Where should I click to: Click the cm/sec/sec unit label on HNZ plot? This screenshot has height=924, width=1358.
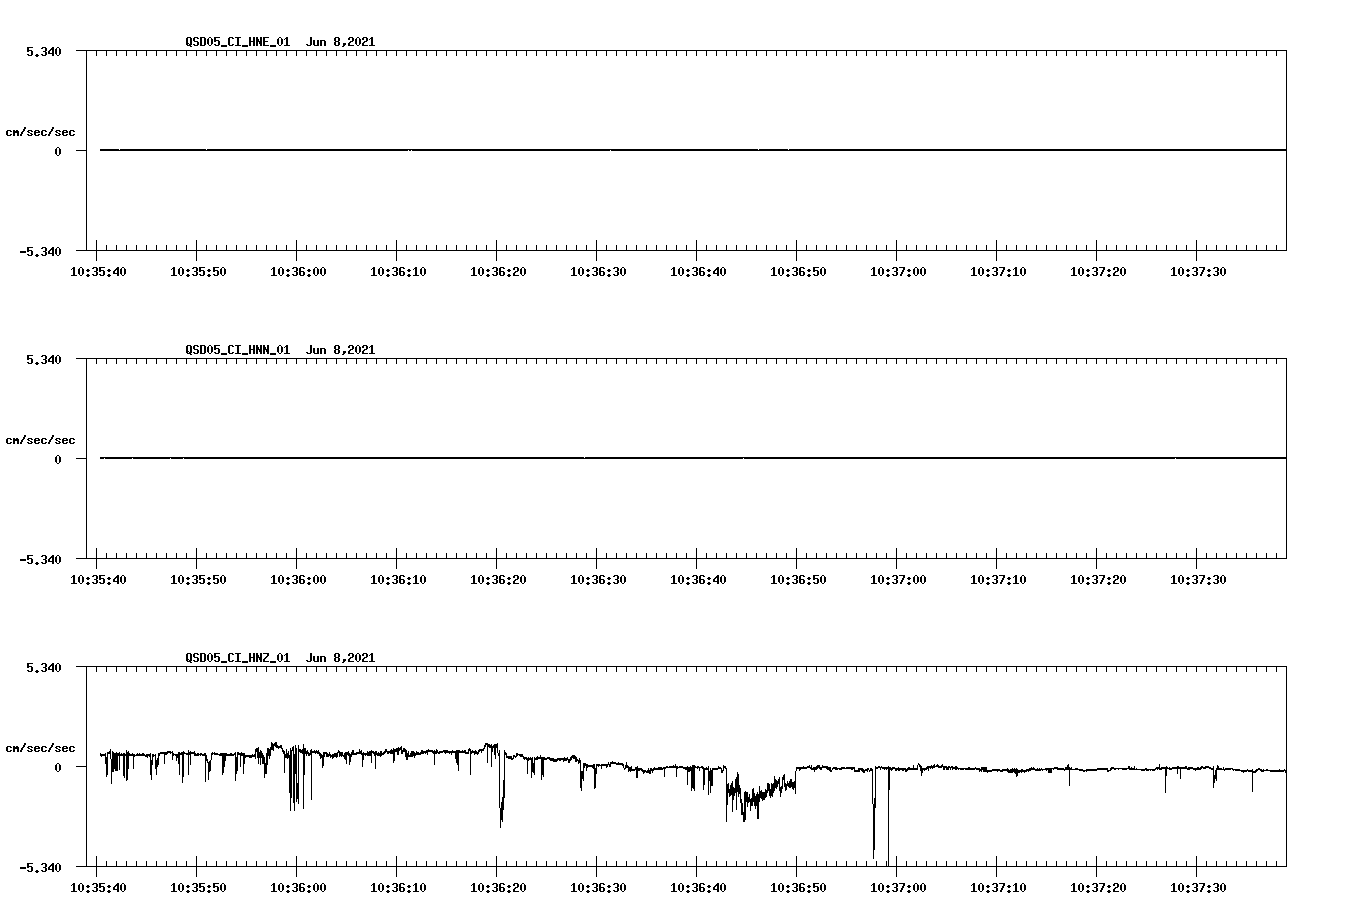[x=40, y=748]
